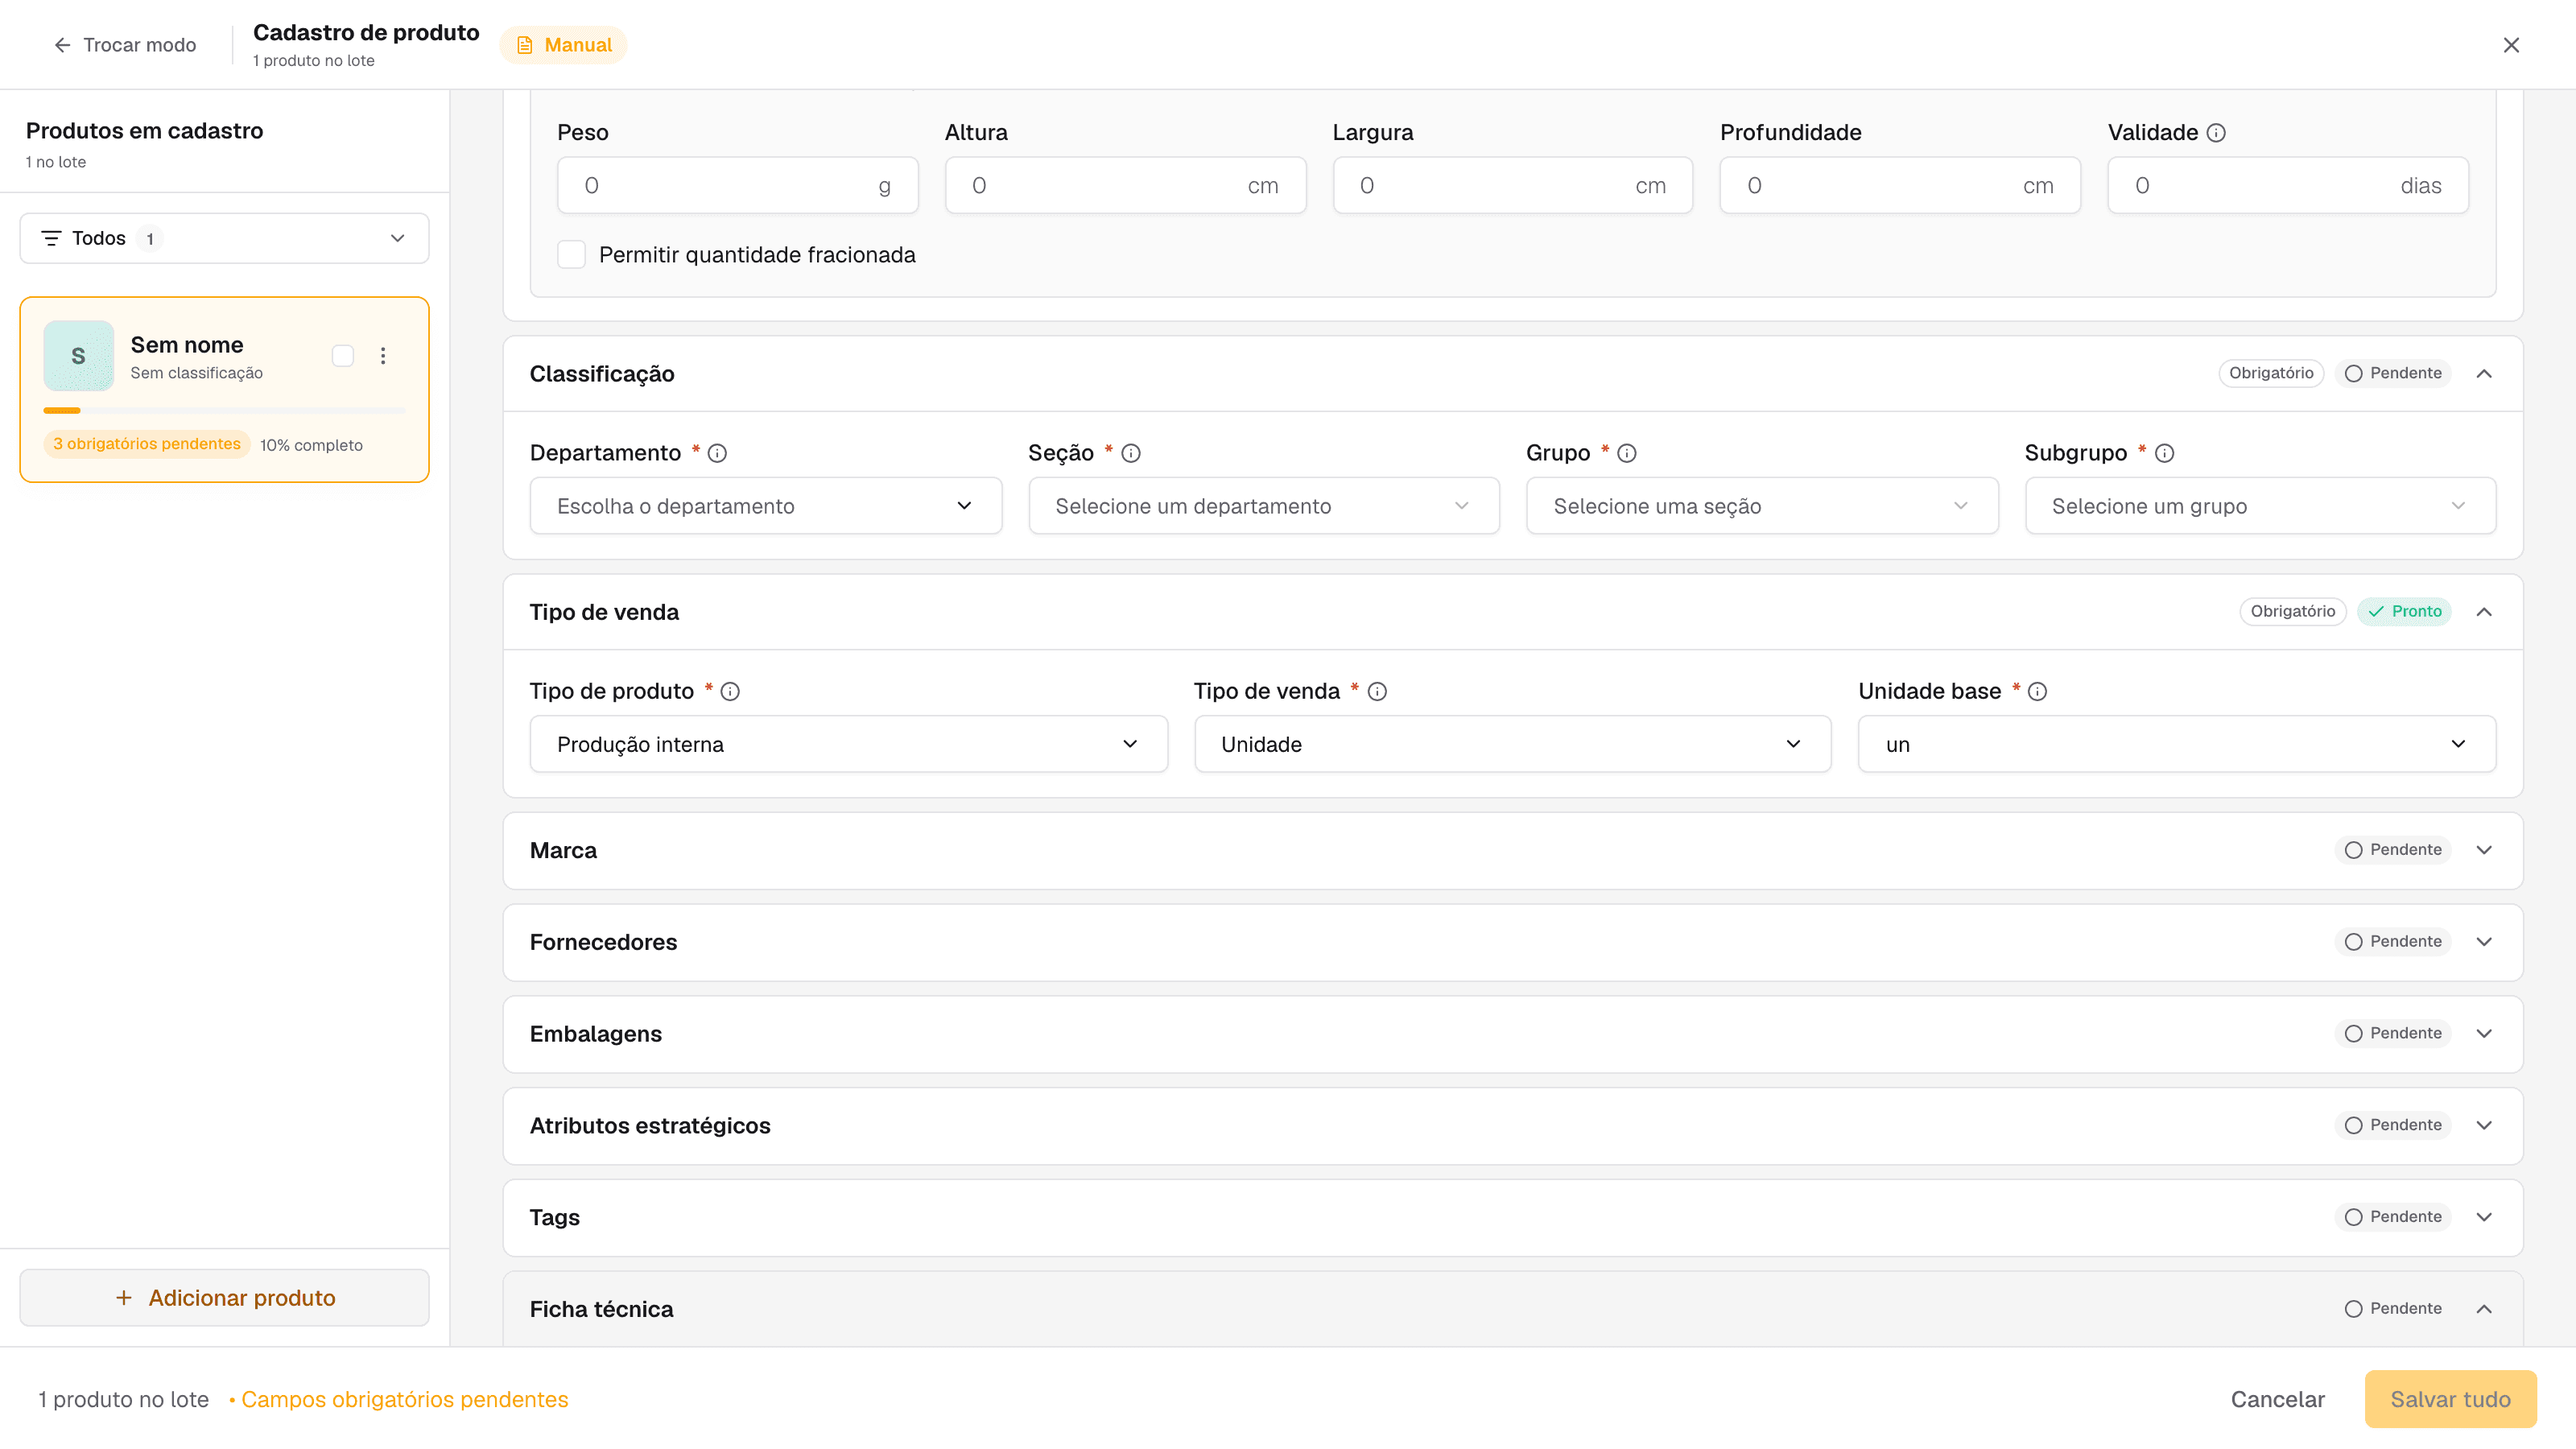The height and width of the screenshot is (1449, 2576).
Task: Click the Peso input field
Action: pyautogui.click(x=737, y=185)
